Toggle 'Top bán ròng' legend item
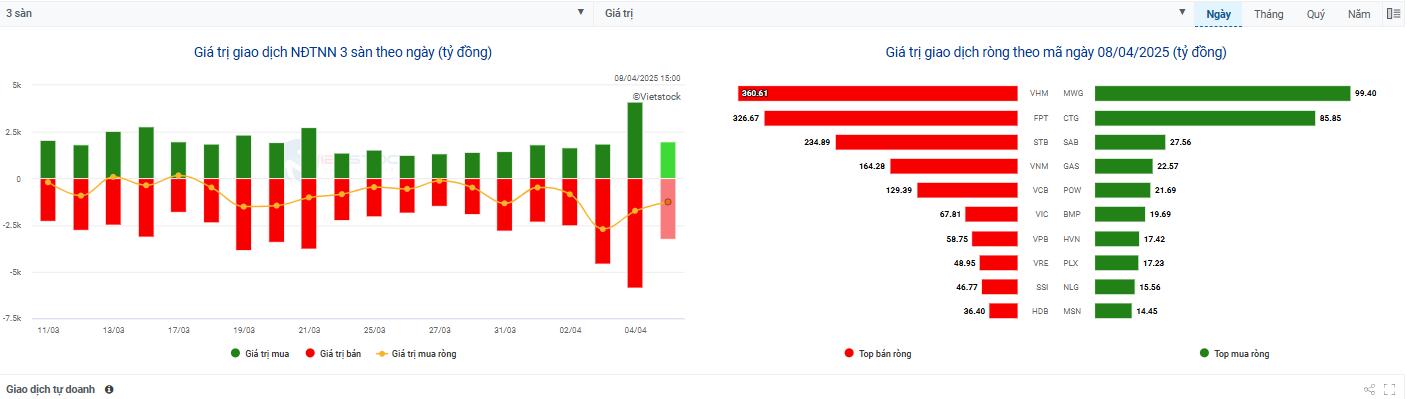 pos(878,354)
